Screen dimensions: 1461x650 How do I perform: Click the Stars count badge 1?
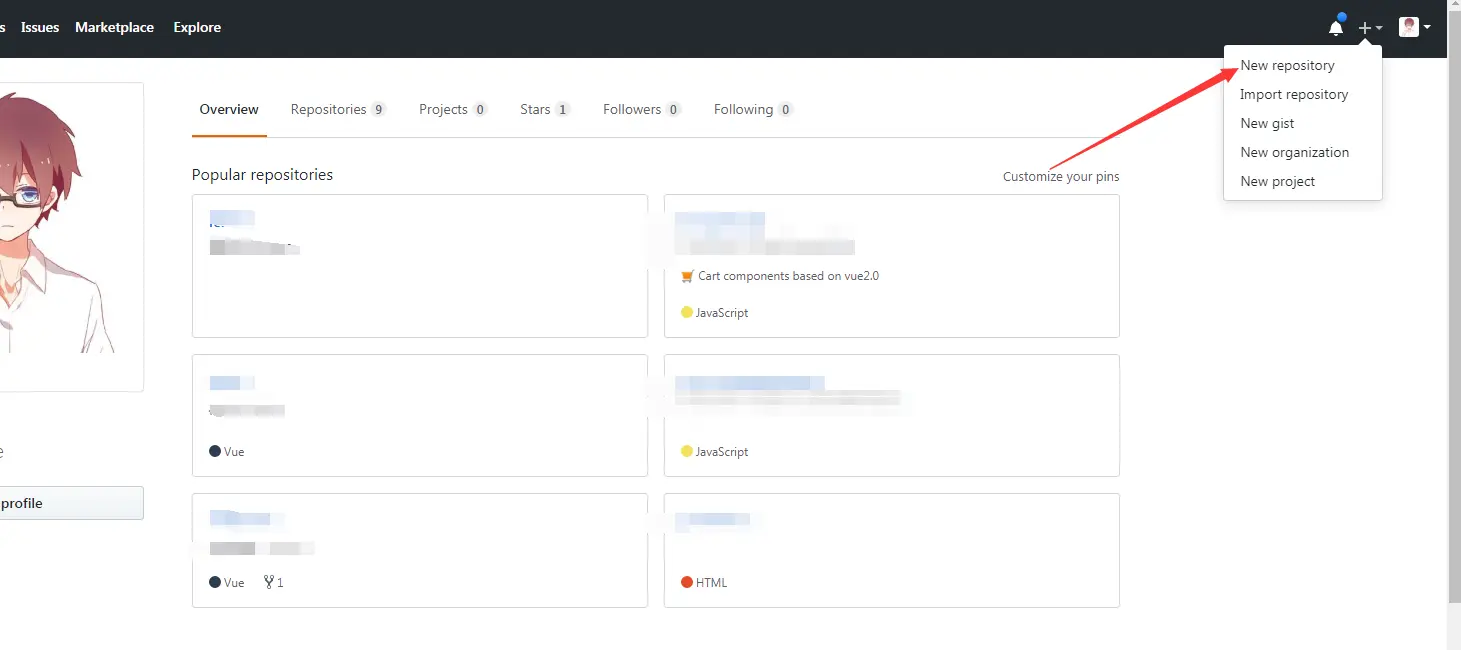(x=563, y=110)
